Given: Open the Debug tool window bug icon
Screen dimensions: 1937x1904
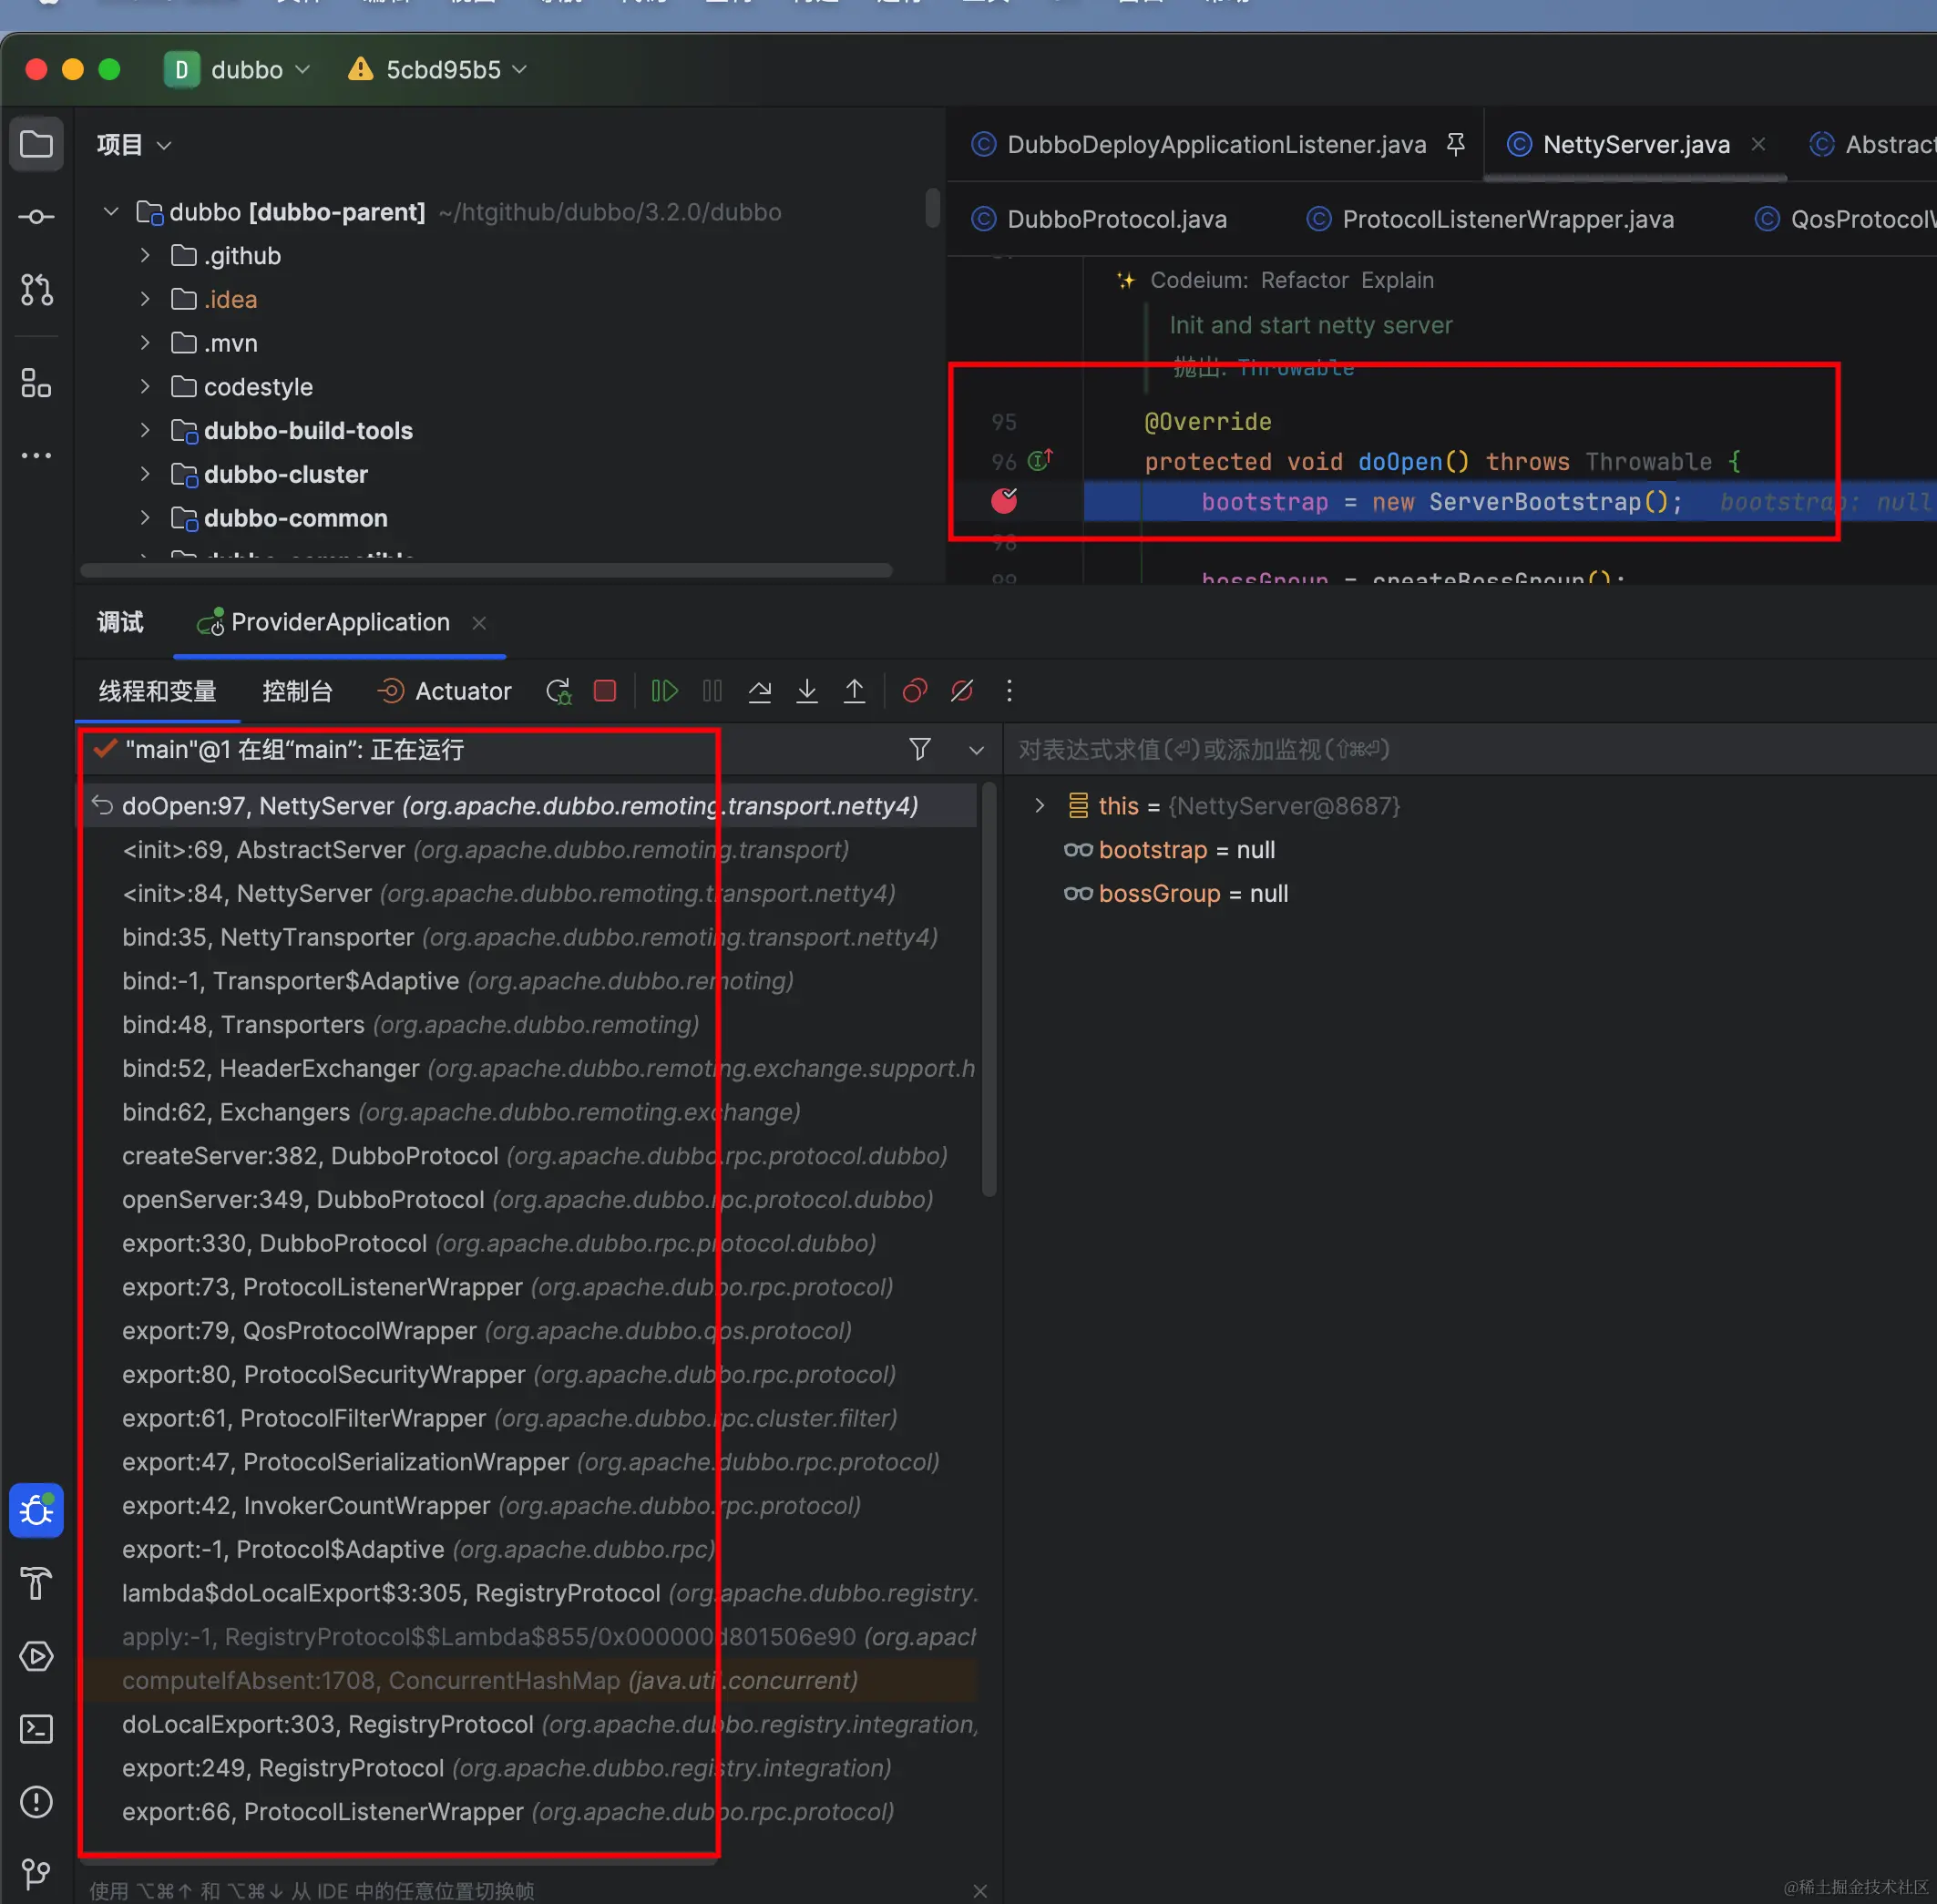Looking at the screenshot, I should click(x=36, y=1510).
